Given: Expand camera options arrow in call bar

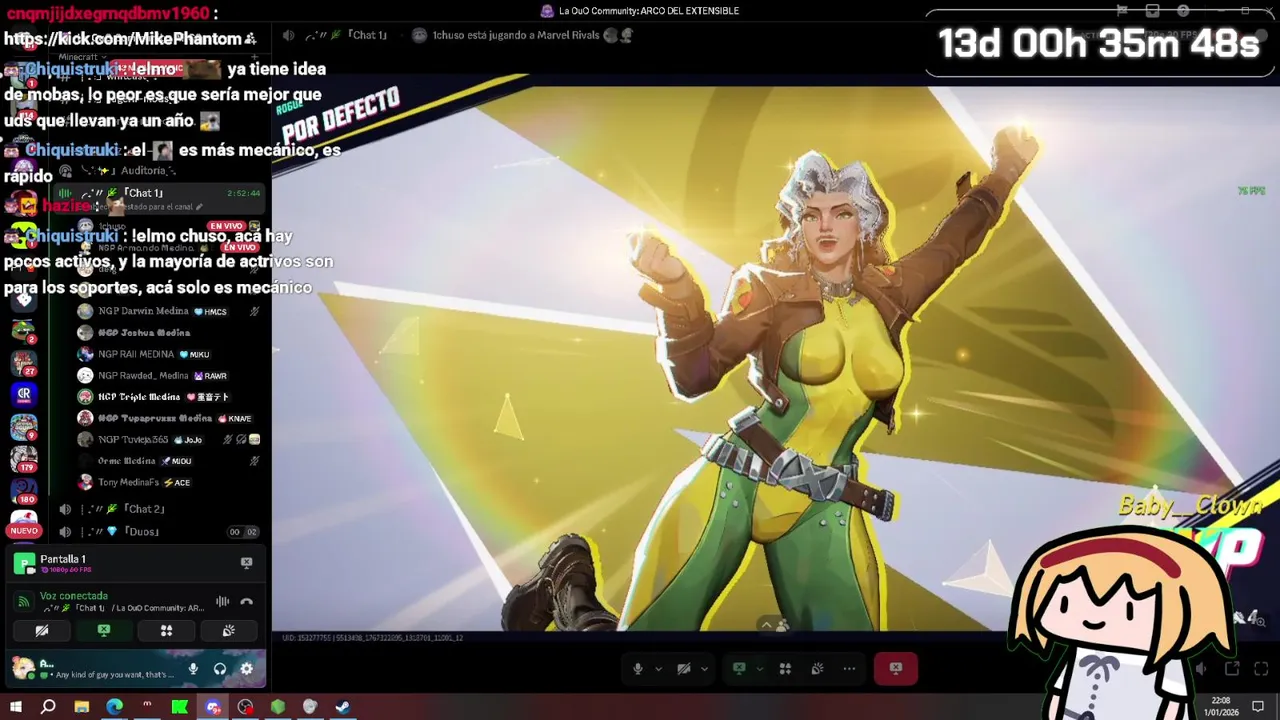Looking at the screenshot, I should 704,669.
